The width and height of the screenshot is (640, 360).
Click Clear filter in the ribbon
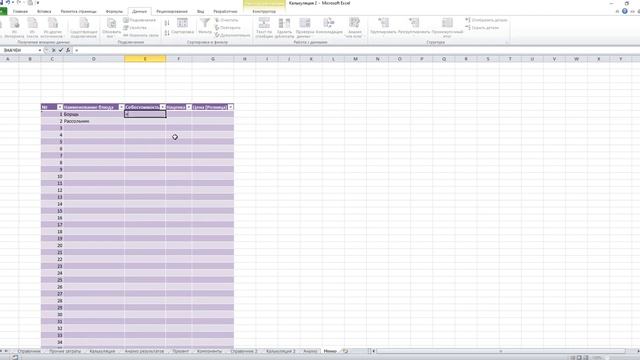[x=227, y=20]
